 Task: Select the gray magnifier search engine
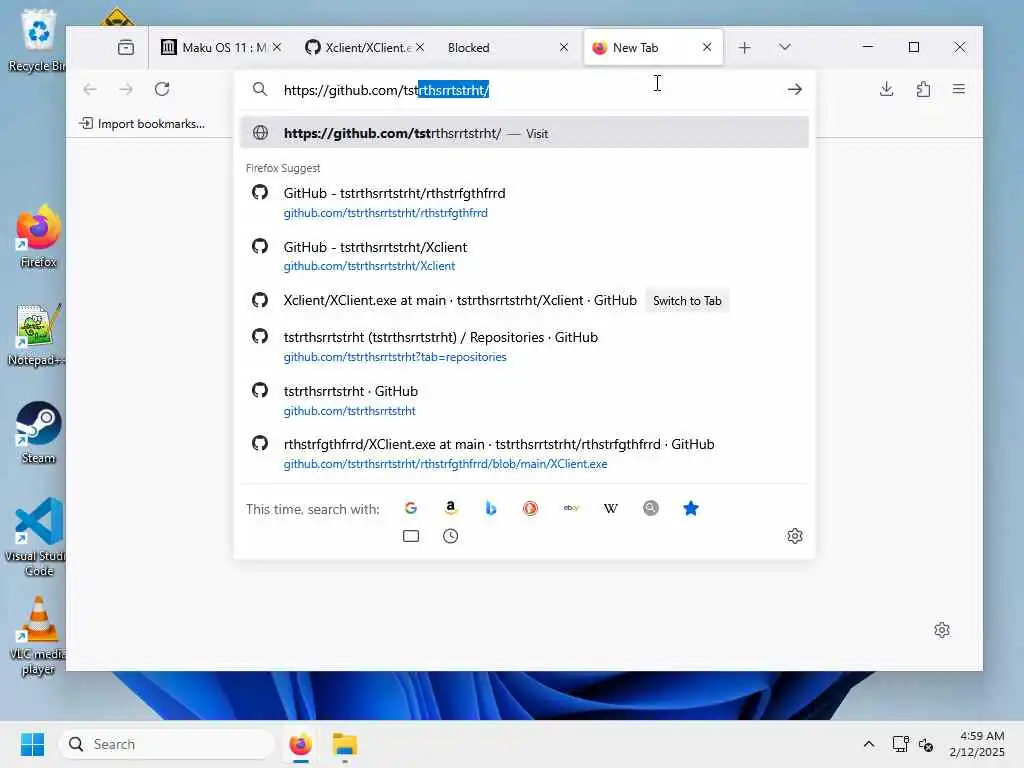point(650,508)
